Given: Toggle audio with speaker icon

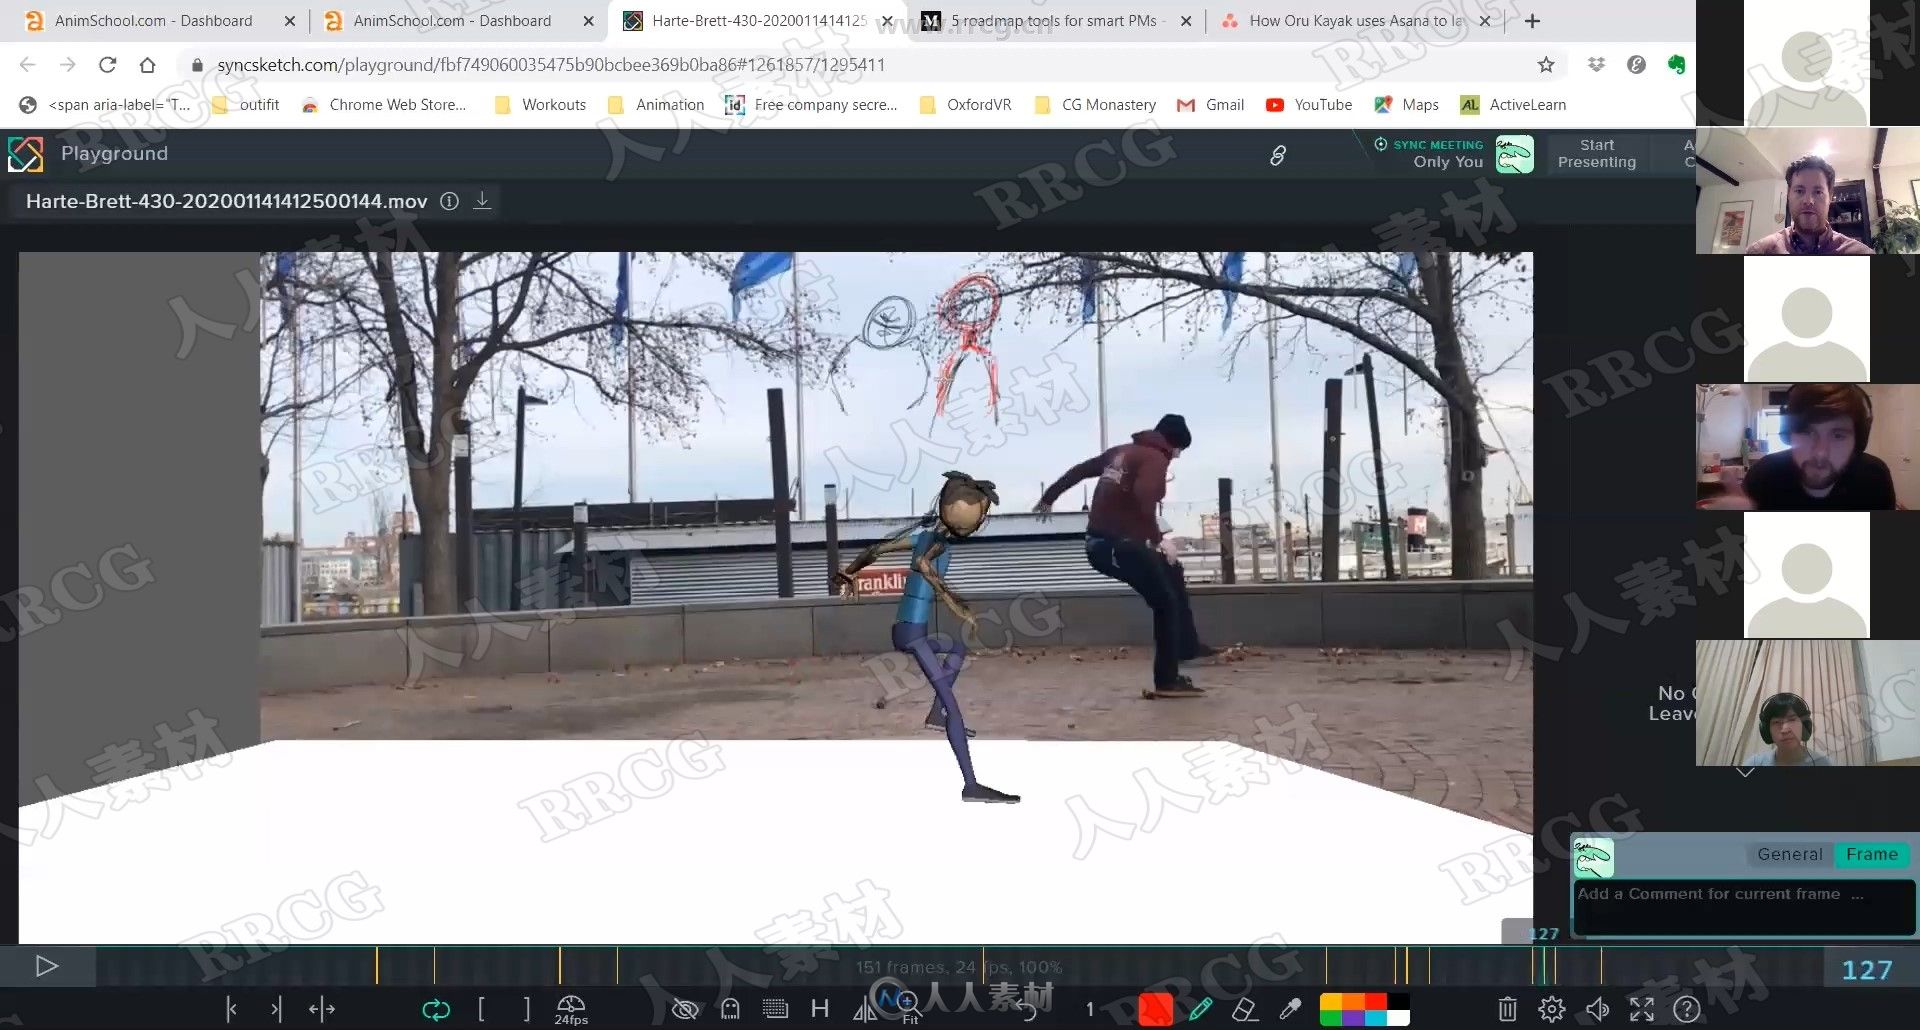Looking at the screenshot, I should pos(1598,1010).
